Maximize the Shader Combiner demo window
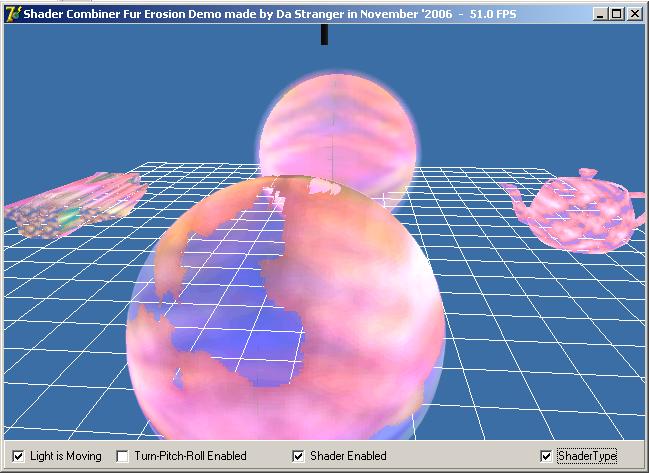Image resolution: width=649 pixels, height=473 pixels. (617, 14)
